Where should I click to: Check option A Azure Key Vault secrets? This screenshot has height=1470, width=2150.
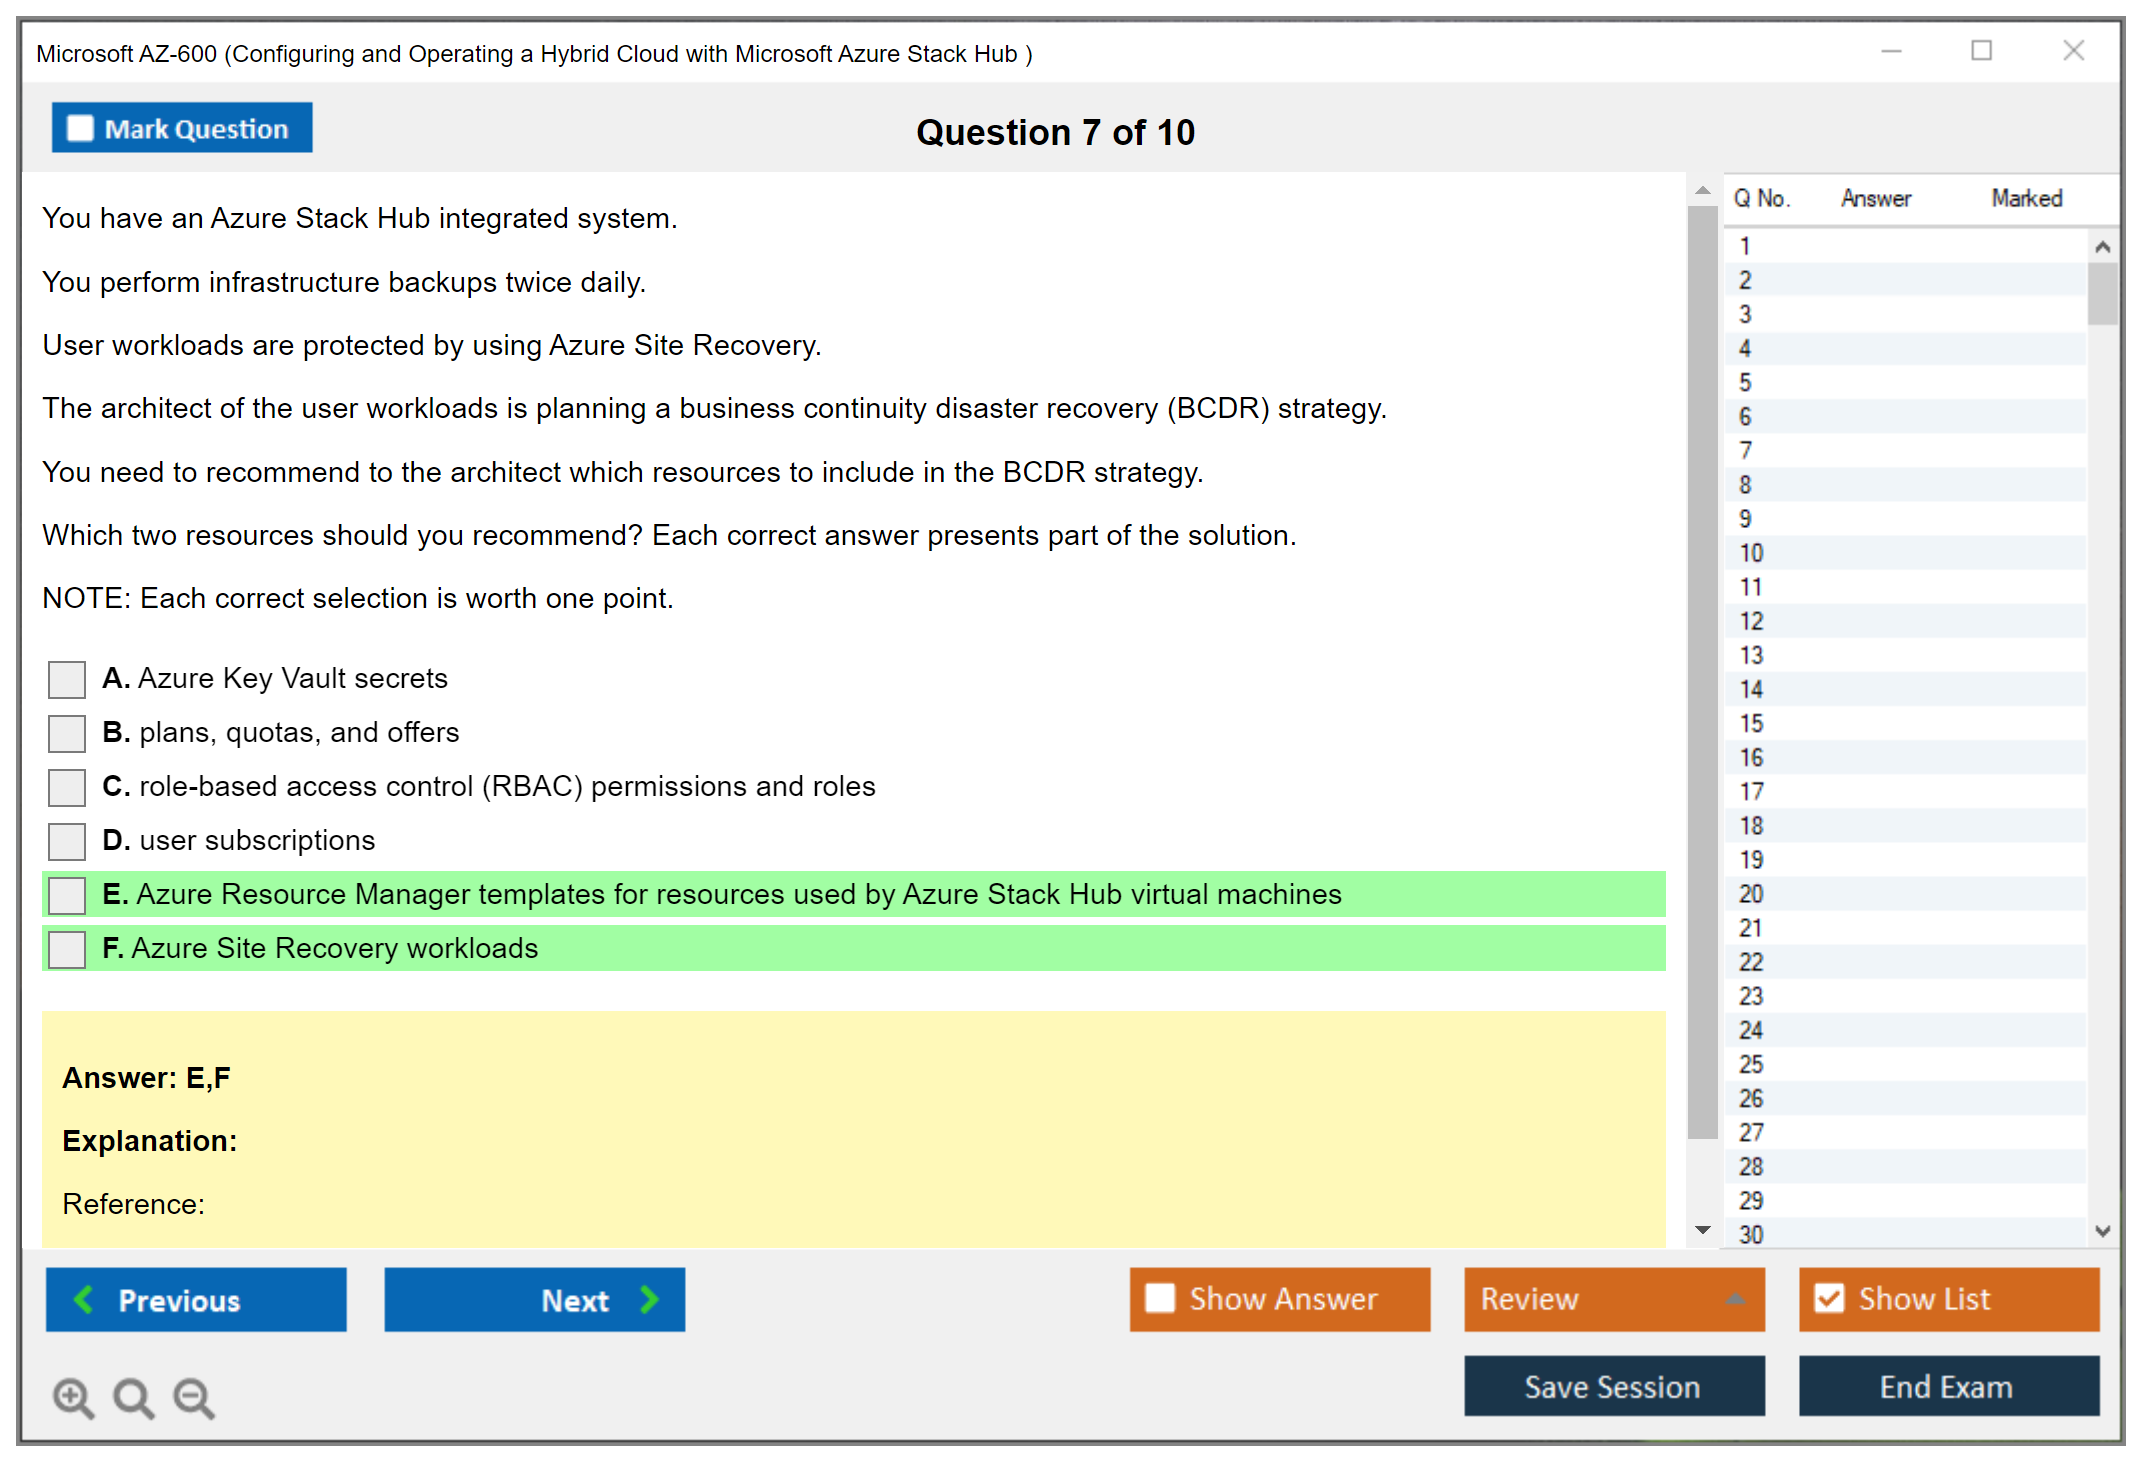click(67, 679)
